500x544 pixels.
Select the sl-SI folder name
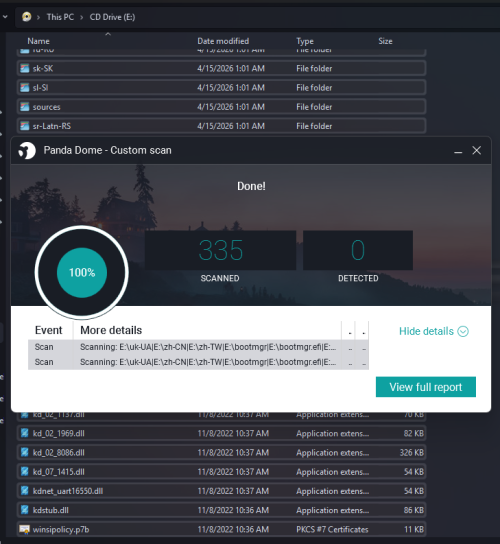[x=40, y=88]
